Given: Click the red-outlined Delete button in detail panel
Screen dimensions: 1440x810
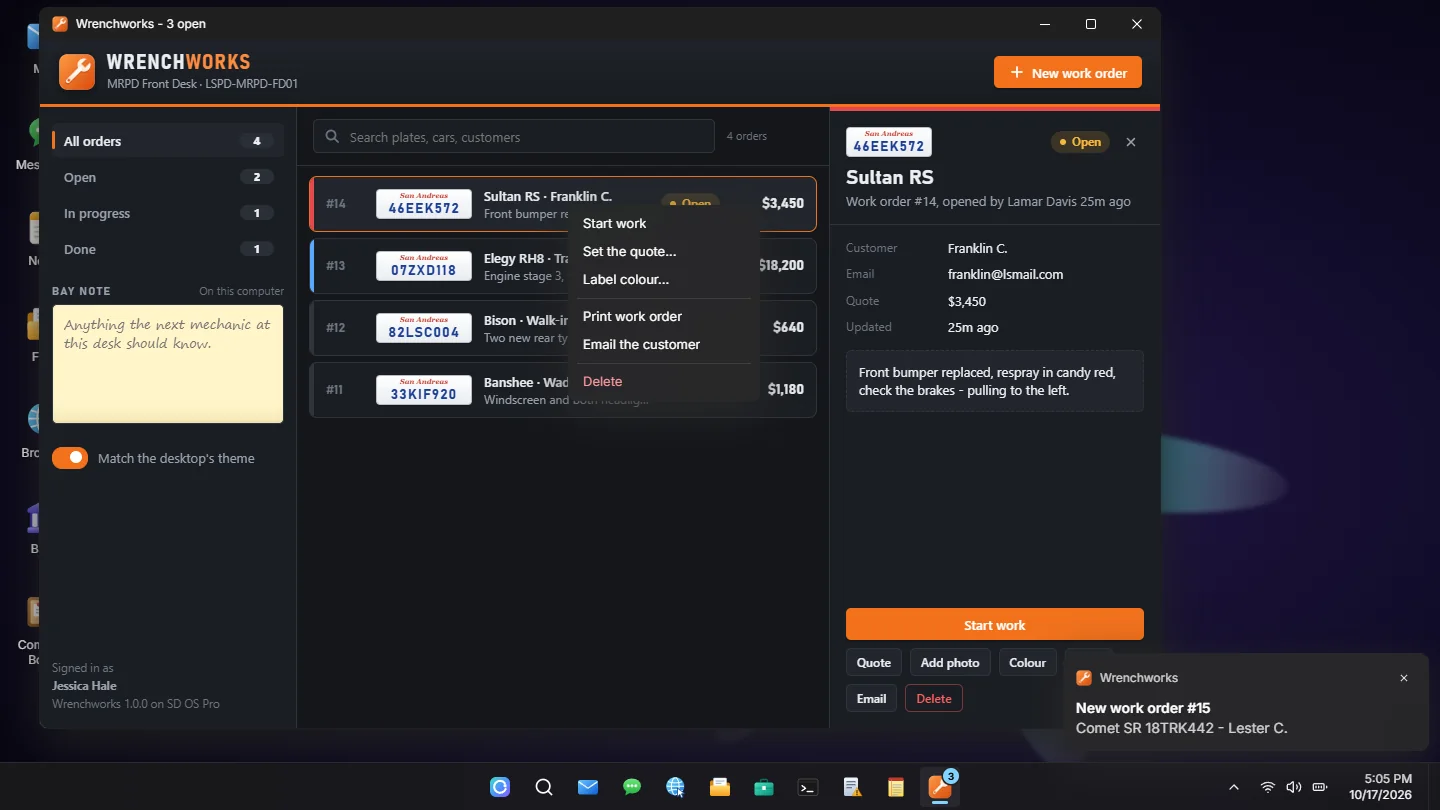Looking at the screenshot, I should [934, 698].
